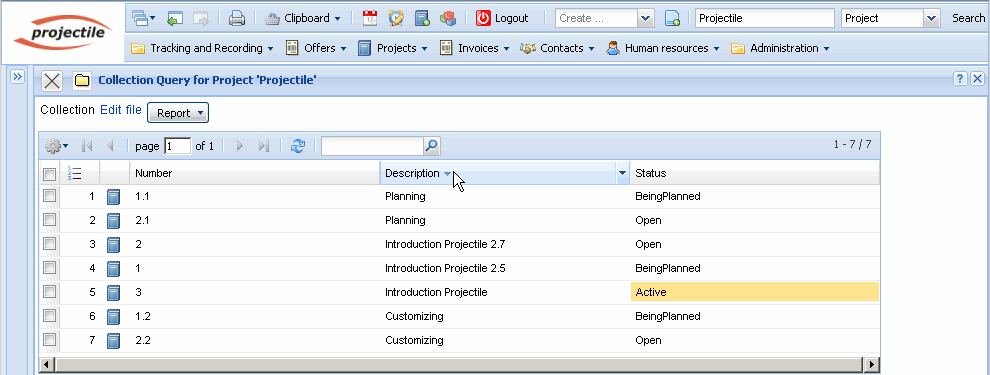This screenshot has width=990, height=375.
Task: Open the Human resources menu
Action: tap(662, 48)
